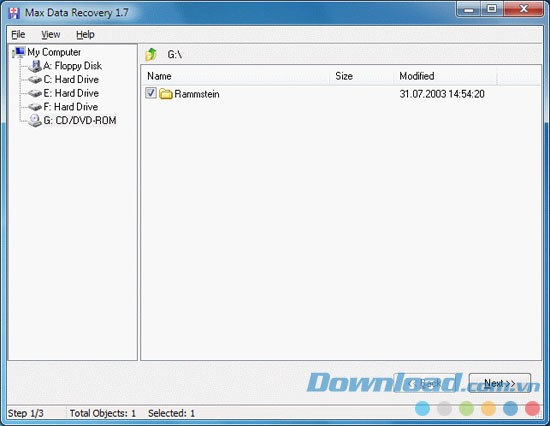The image size is (550, 426).
Task: Sort by Modified column header
Action: [445, 76]
